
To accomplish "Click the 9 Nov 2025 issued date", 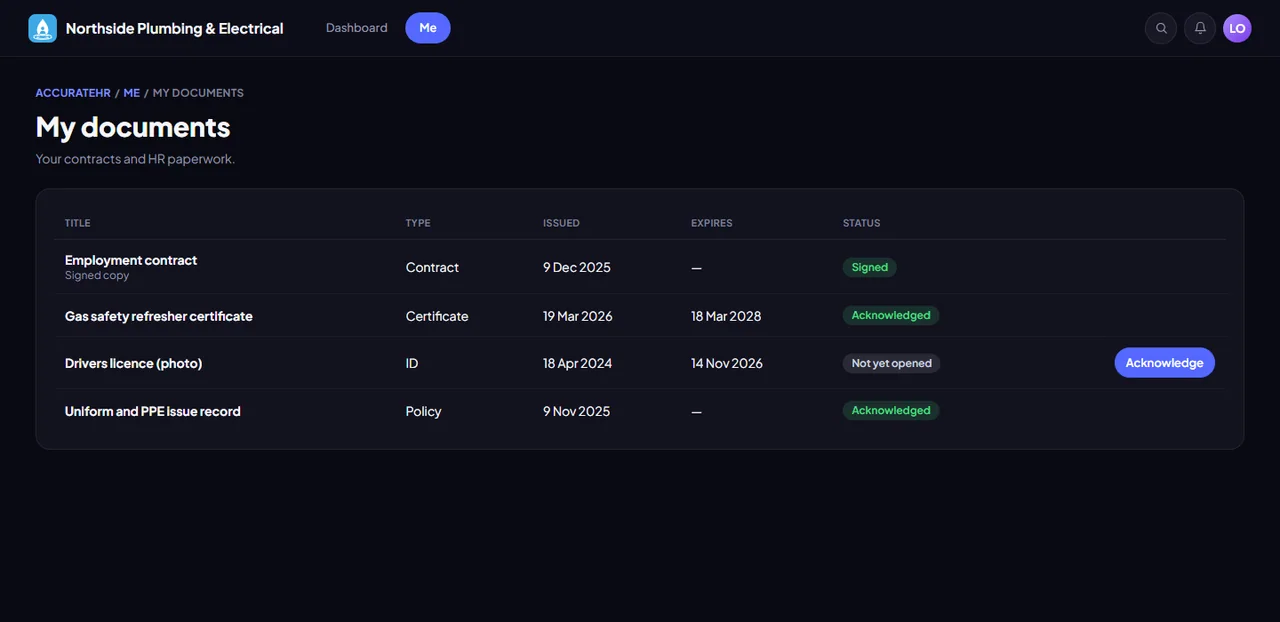I will click(x=577, y=411).
